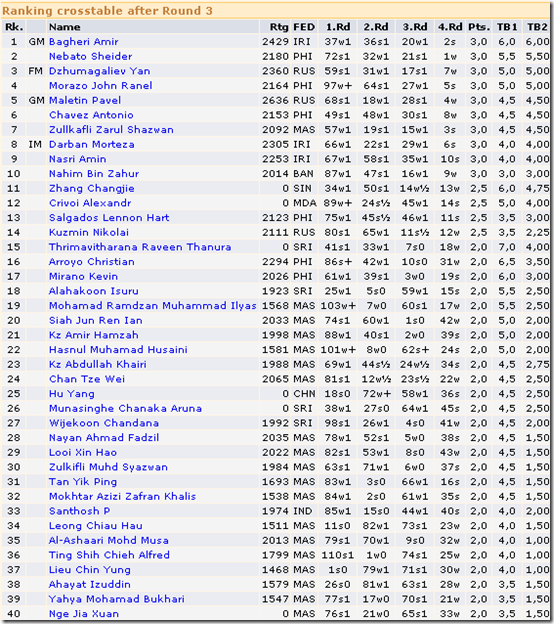Select the Rtg column header
Screen dimensions: 554x624
279,27
